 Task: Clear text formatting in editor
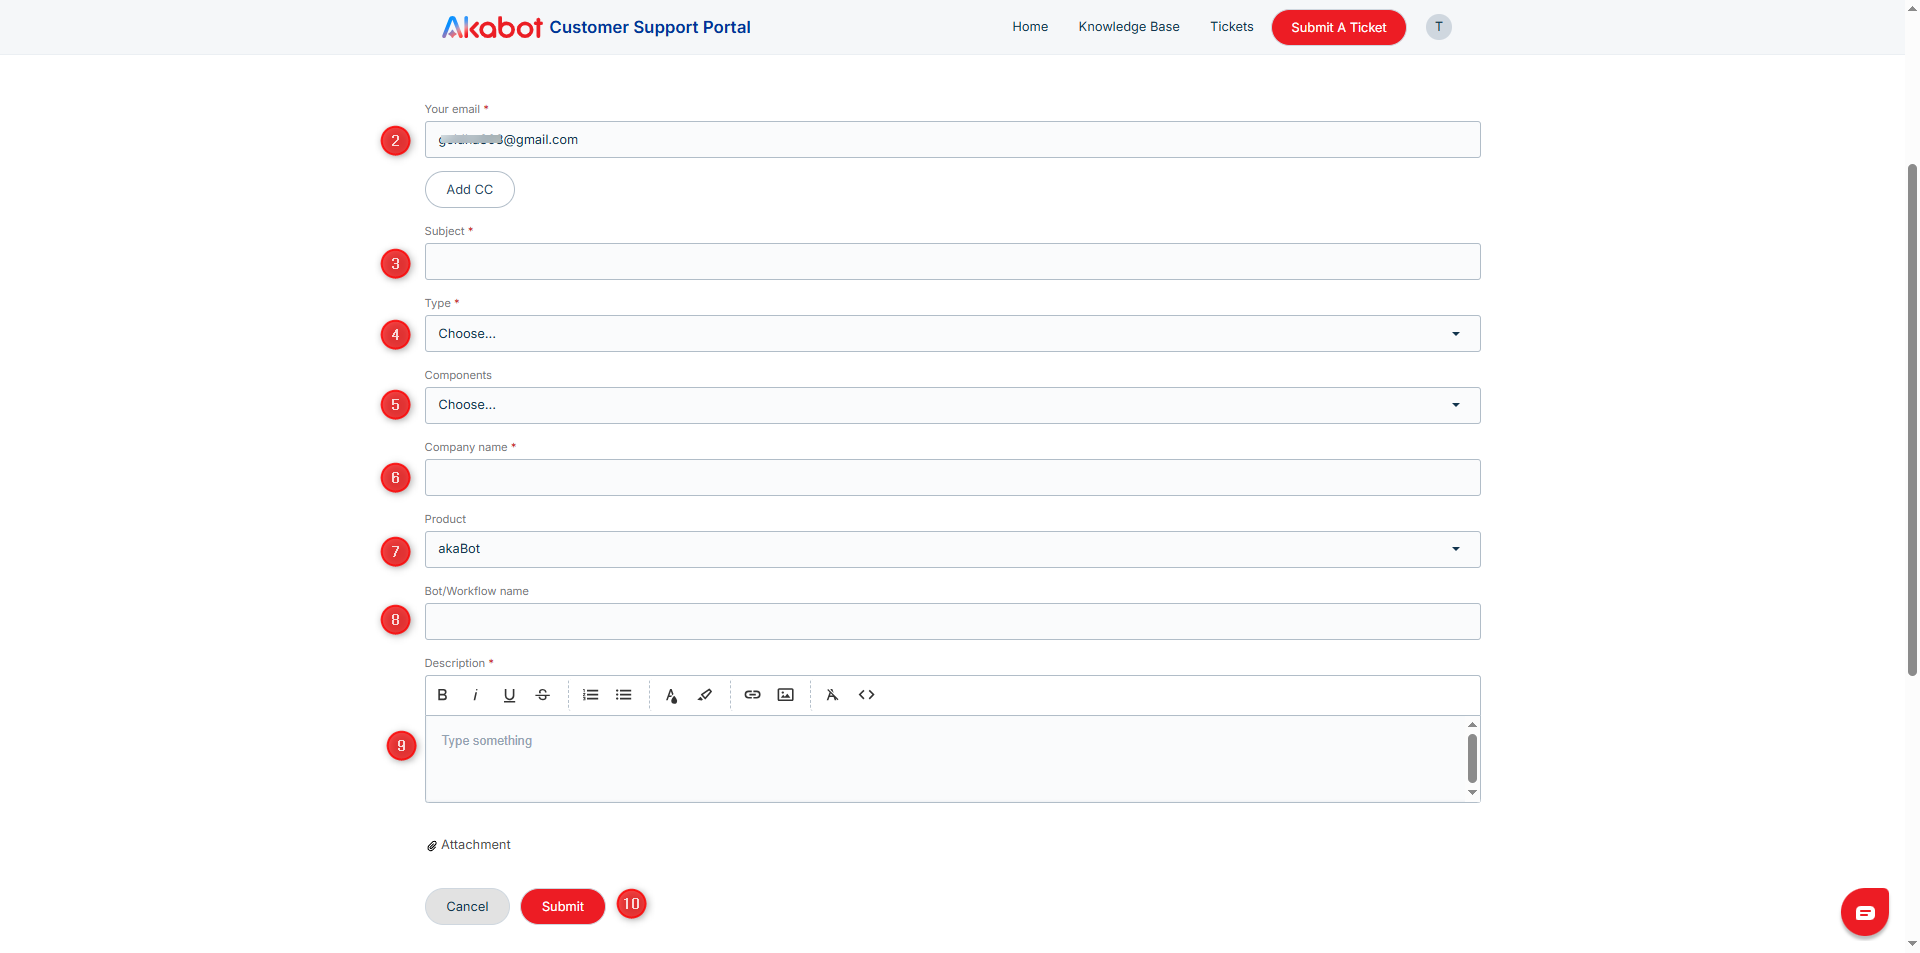(x=832, y=695)
